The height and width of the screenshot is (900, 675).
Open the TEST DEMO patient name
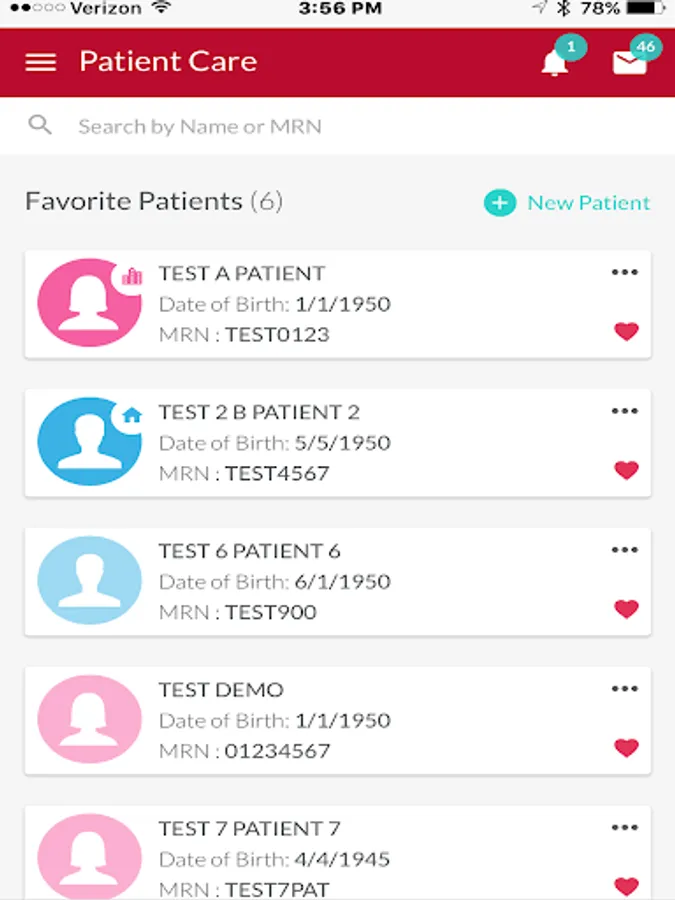pos(221,689)
